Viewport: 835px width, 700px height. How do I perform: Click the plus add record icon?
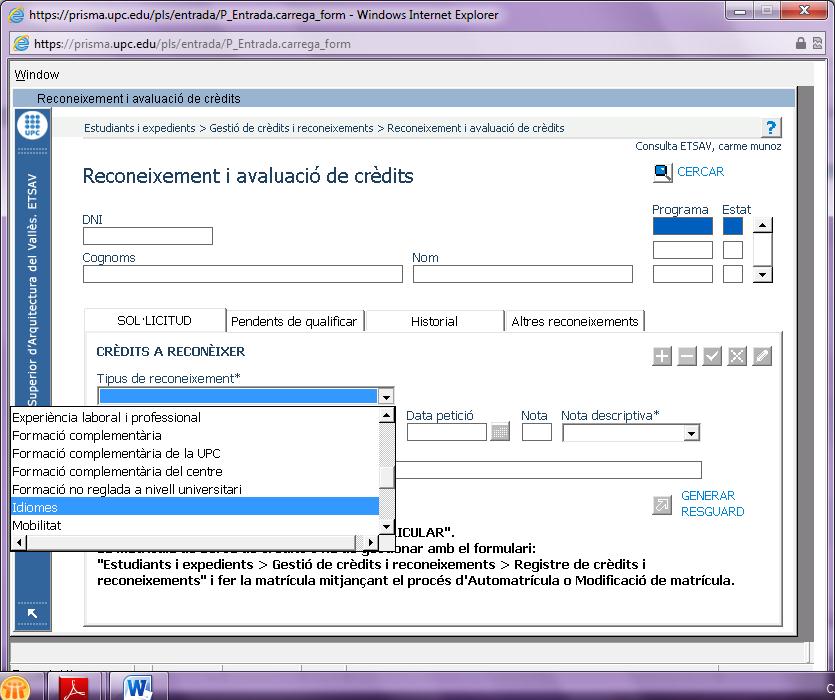(662, 356)
